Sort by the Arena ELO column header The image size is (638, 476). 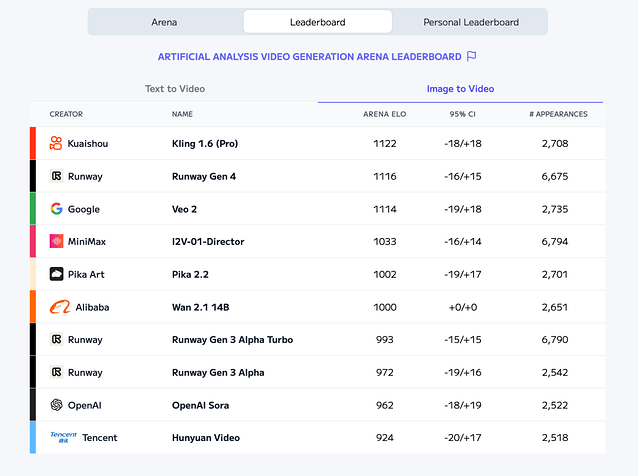pos(384,114)
